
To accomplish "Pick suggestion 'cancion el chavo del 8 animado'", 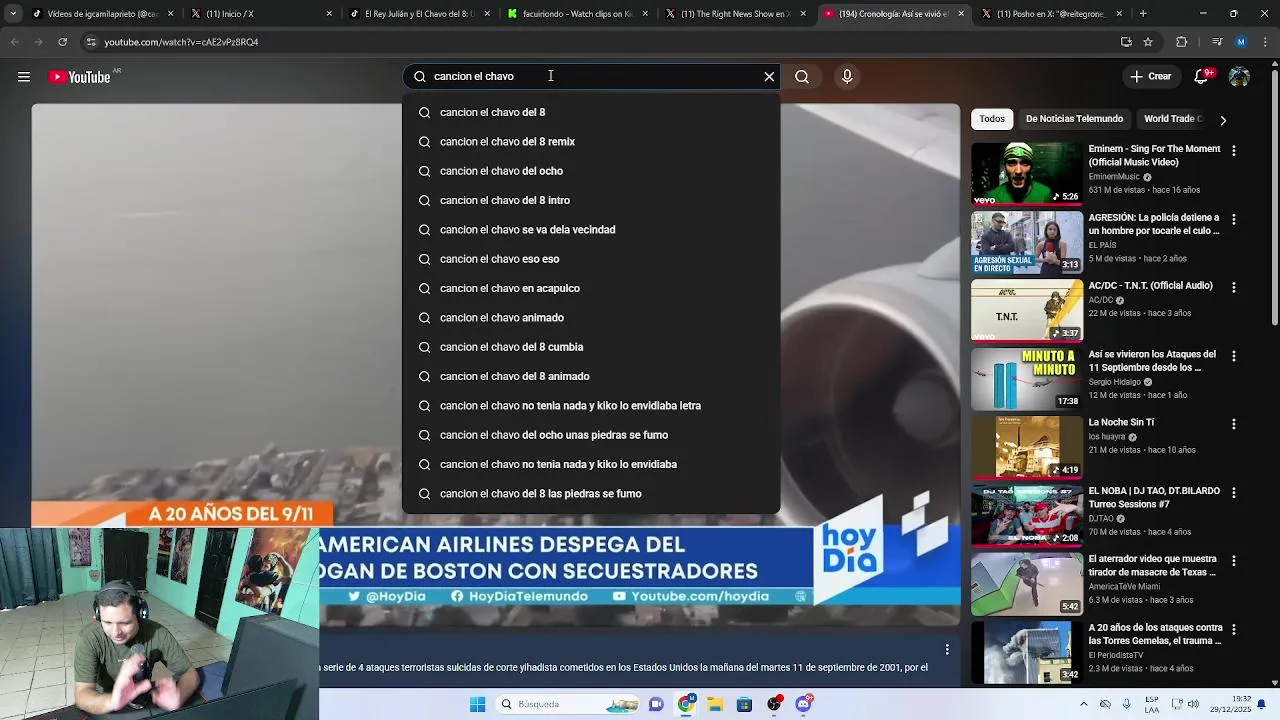I will [591, 376].
